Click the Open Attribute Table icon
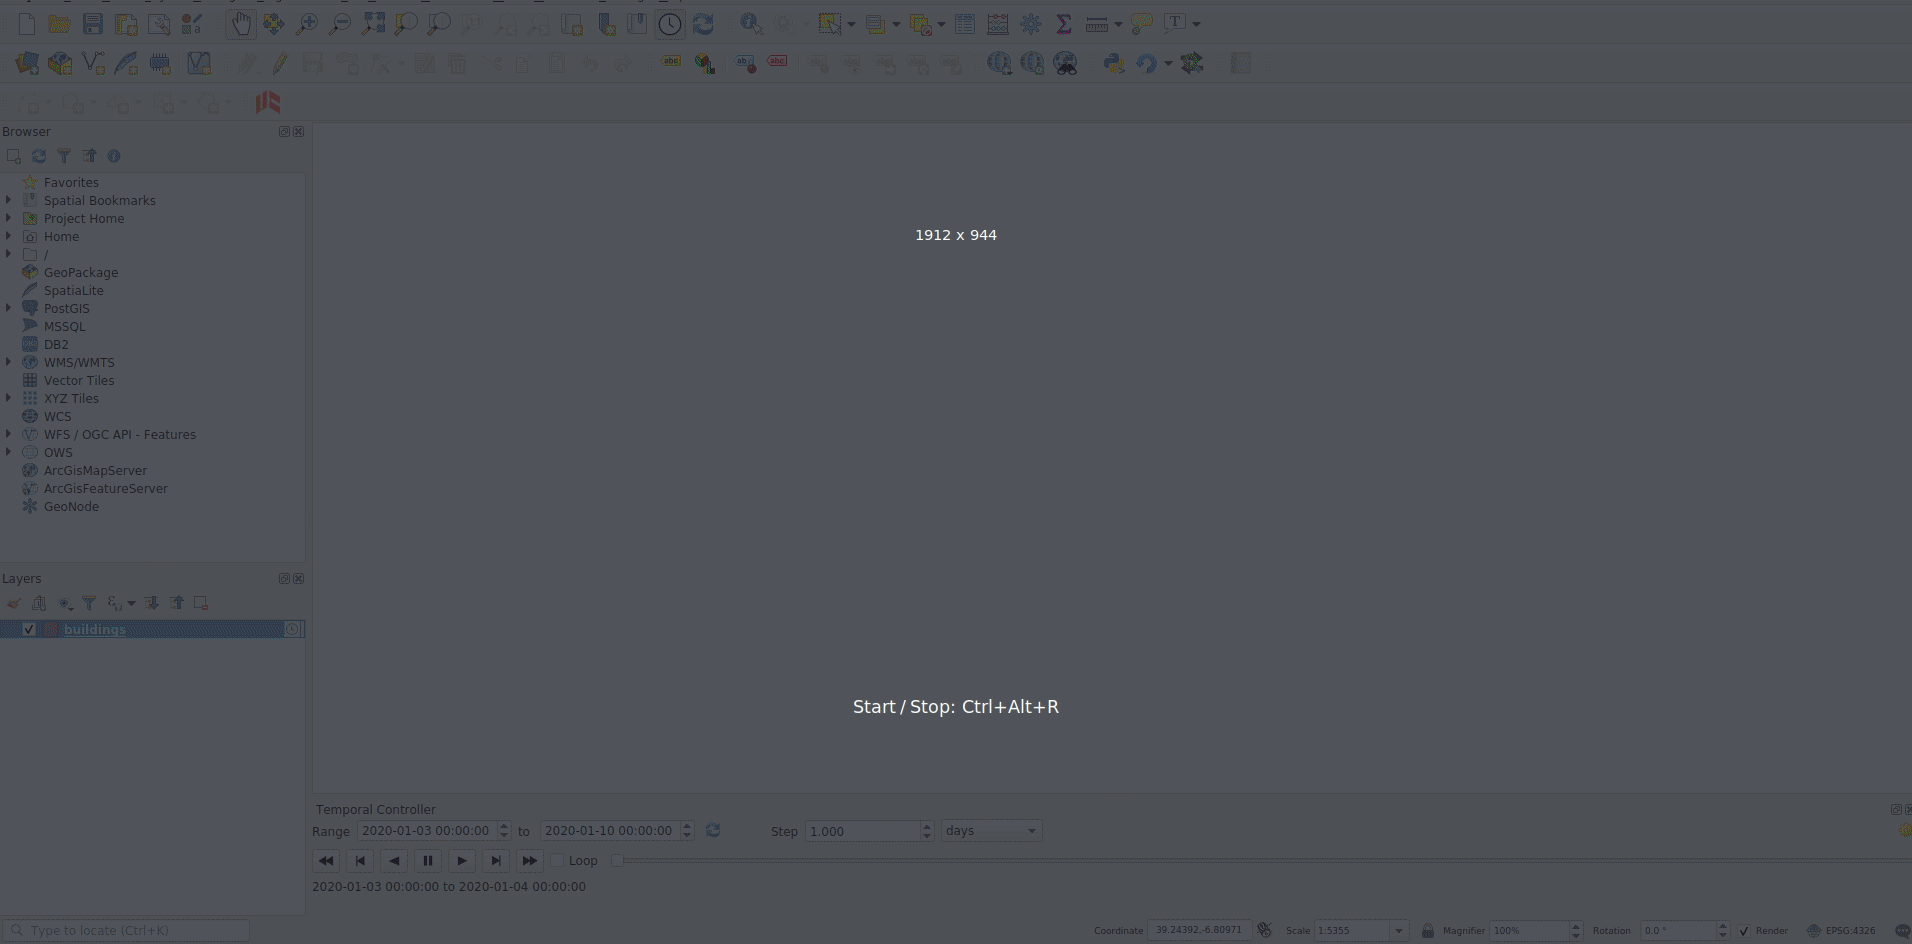The image size is (1912, 944). click(x=965, y=24)
